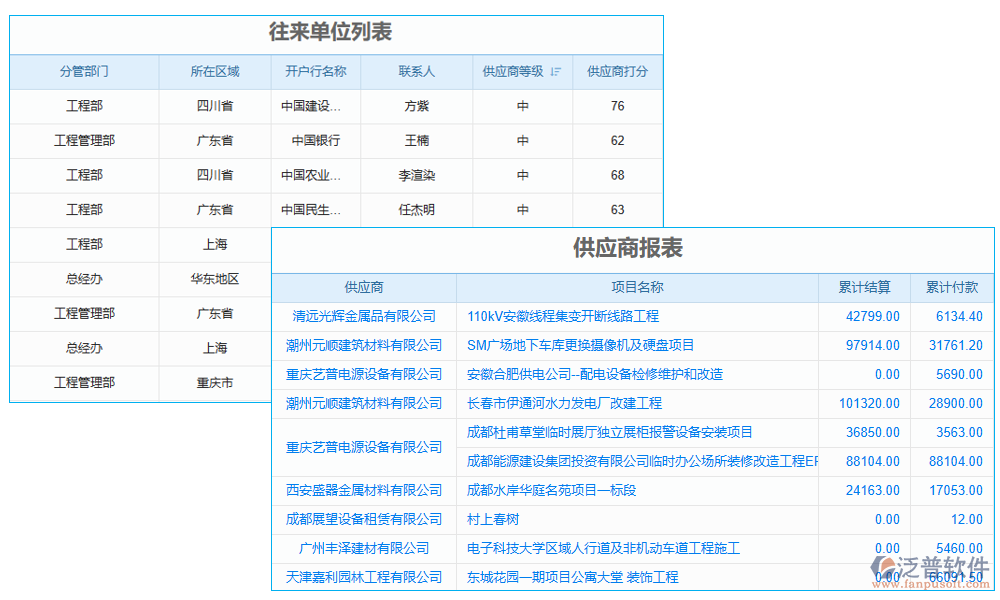Image resolution: width=1000 pixels, height=600 pixels.
Task: Click the 供应商 column header in supplier report
Action: (x=365, y=287)
